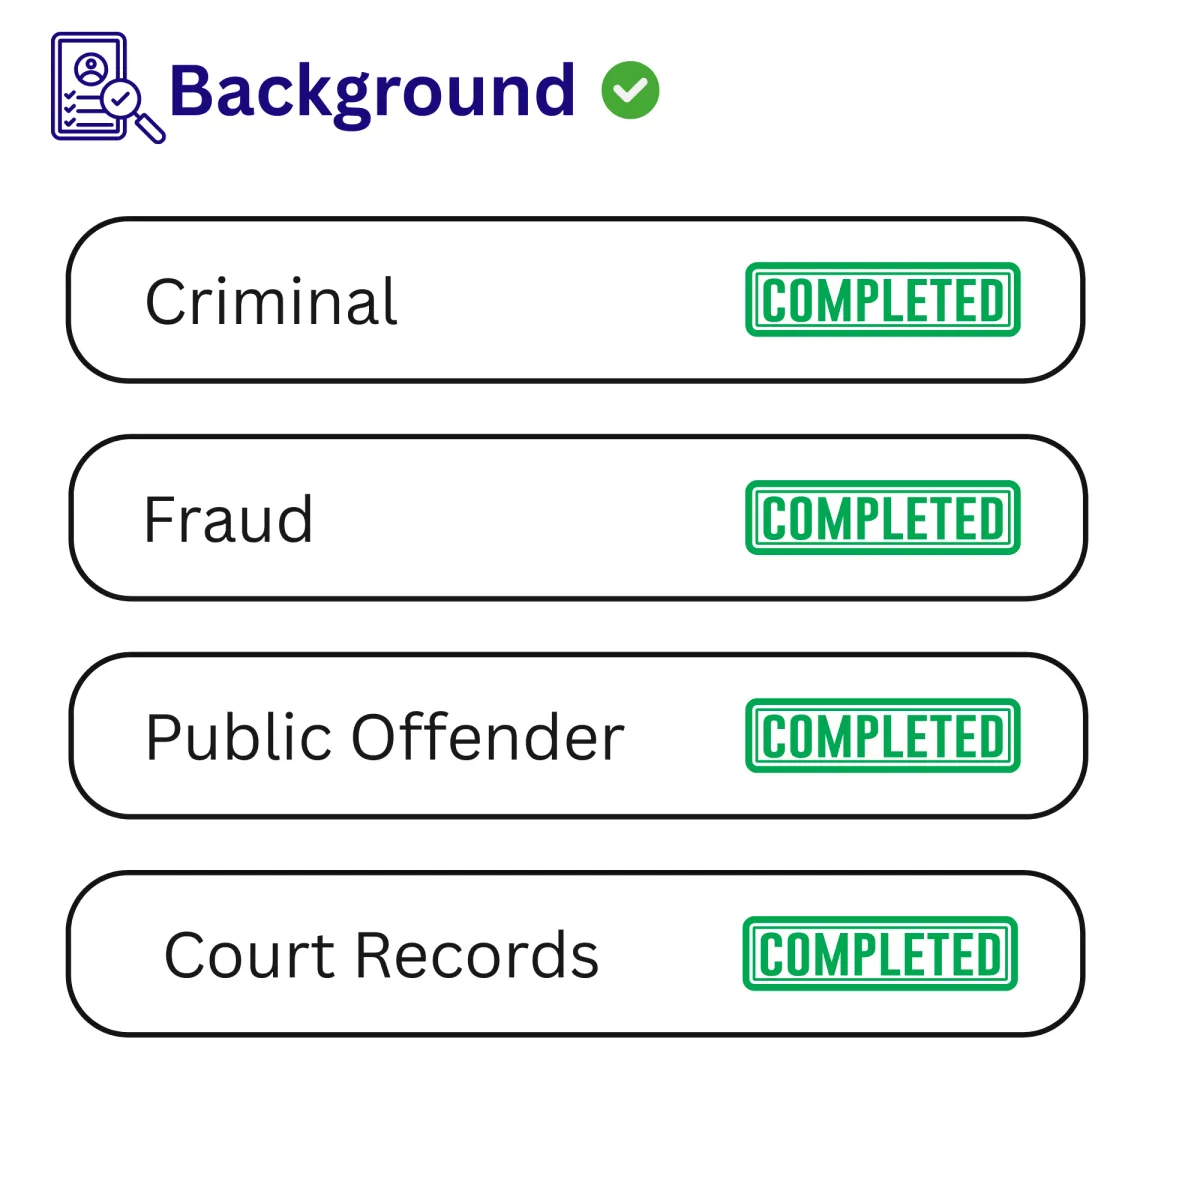The width and height of the screenshot is (1200, 1200).
Task: Click empty space inside the Fraud row
Action: pyautogui.click(x=530, y=518)
